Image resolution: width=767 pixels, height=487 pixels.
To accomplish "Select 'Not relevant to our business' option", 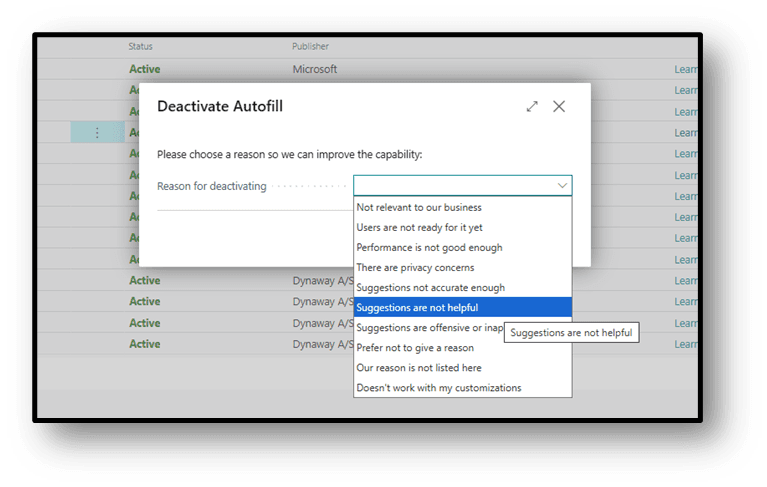I will [420, 207].
